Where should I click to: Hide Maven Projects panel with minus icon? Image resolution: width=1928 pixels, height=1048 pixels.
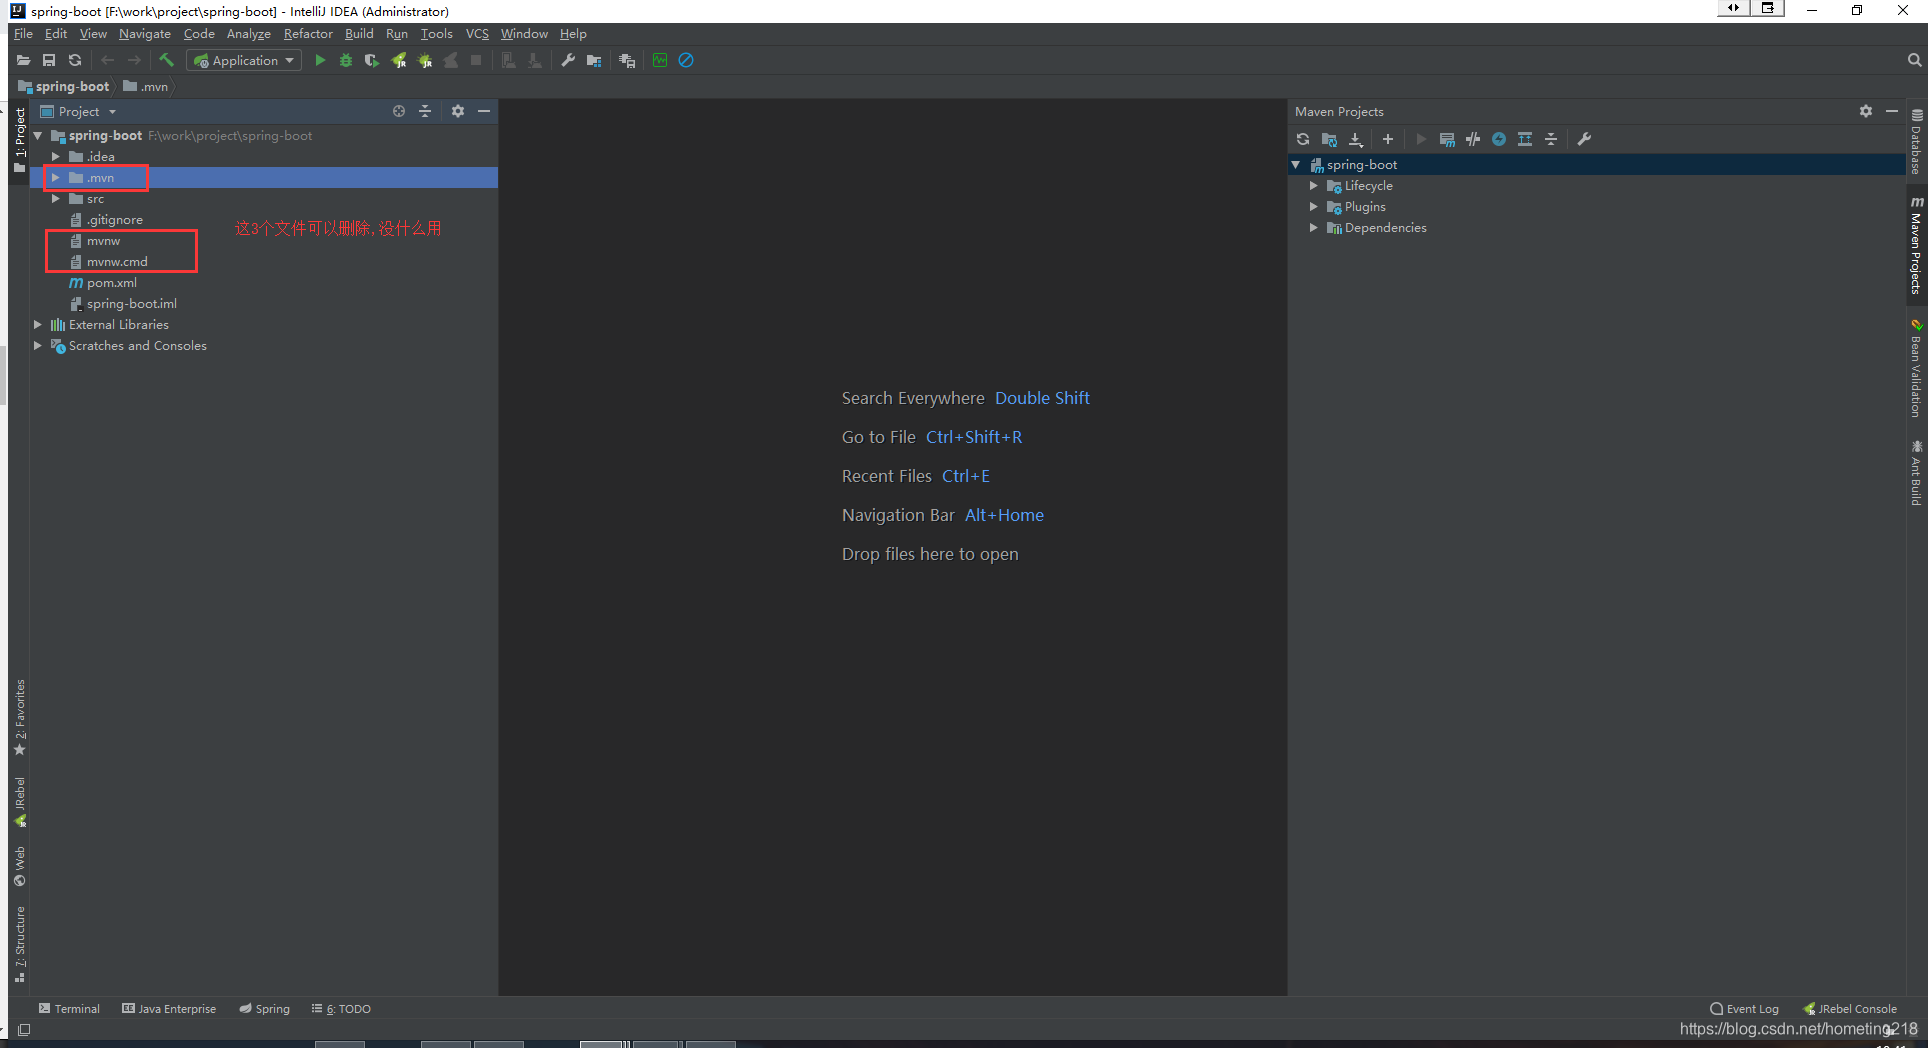coord(1892,112)
